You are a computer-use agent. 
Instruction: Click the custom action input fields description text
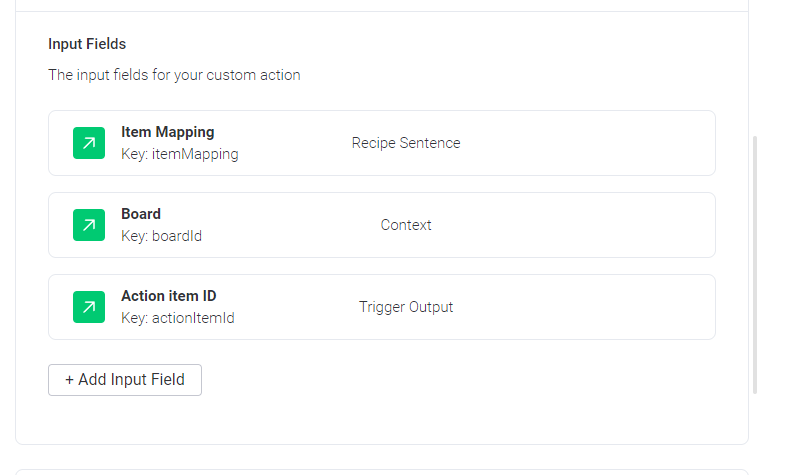[x=174, y=75]
